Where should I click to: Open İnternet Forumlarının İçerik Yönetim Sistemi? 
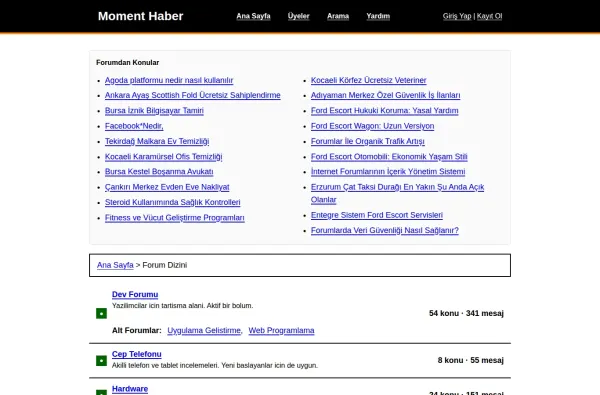click(388, 171)
